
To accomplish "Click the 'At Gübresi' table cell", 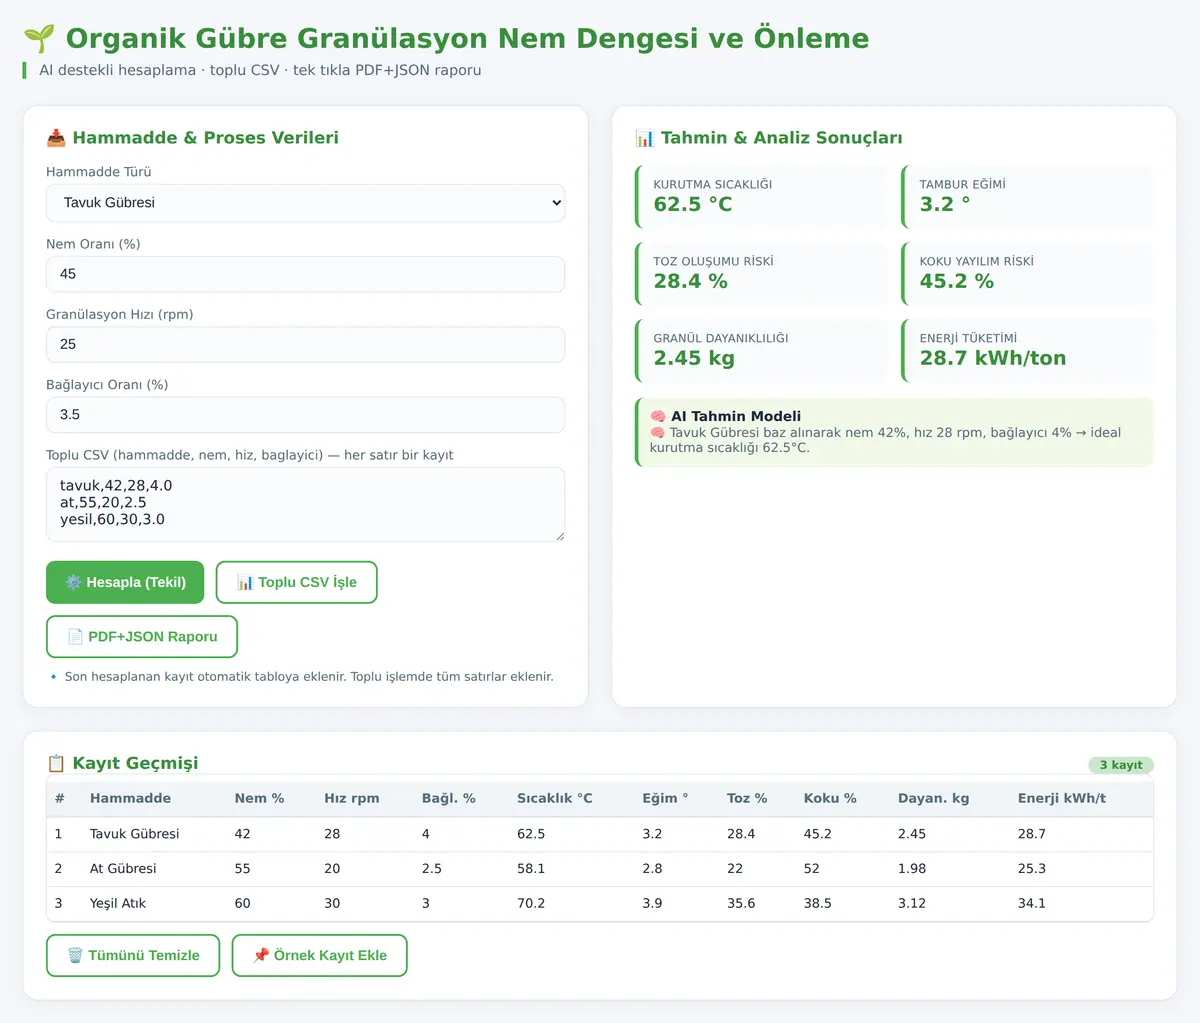I will pos(123,869).
